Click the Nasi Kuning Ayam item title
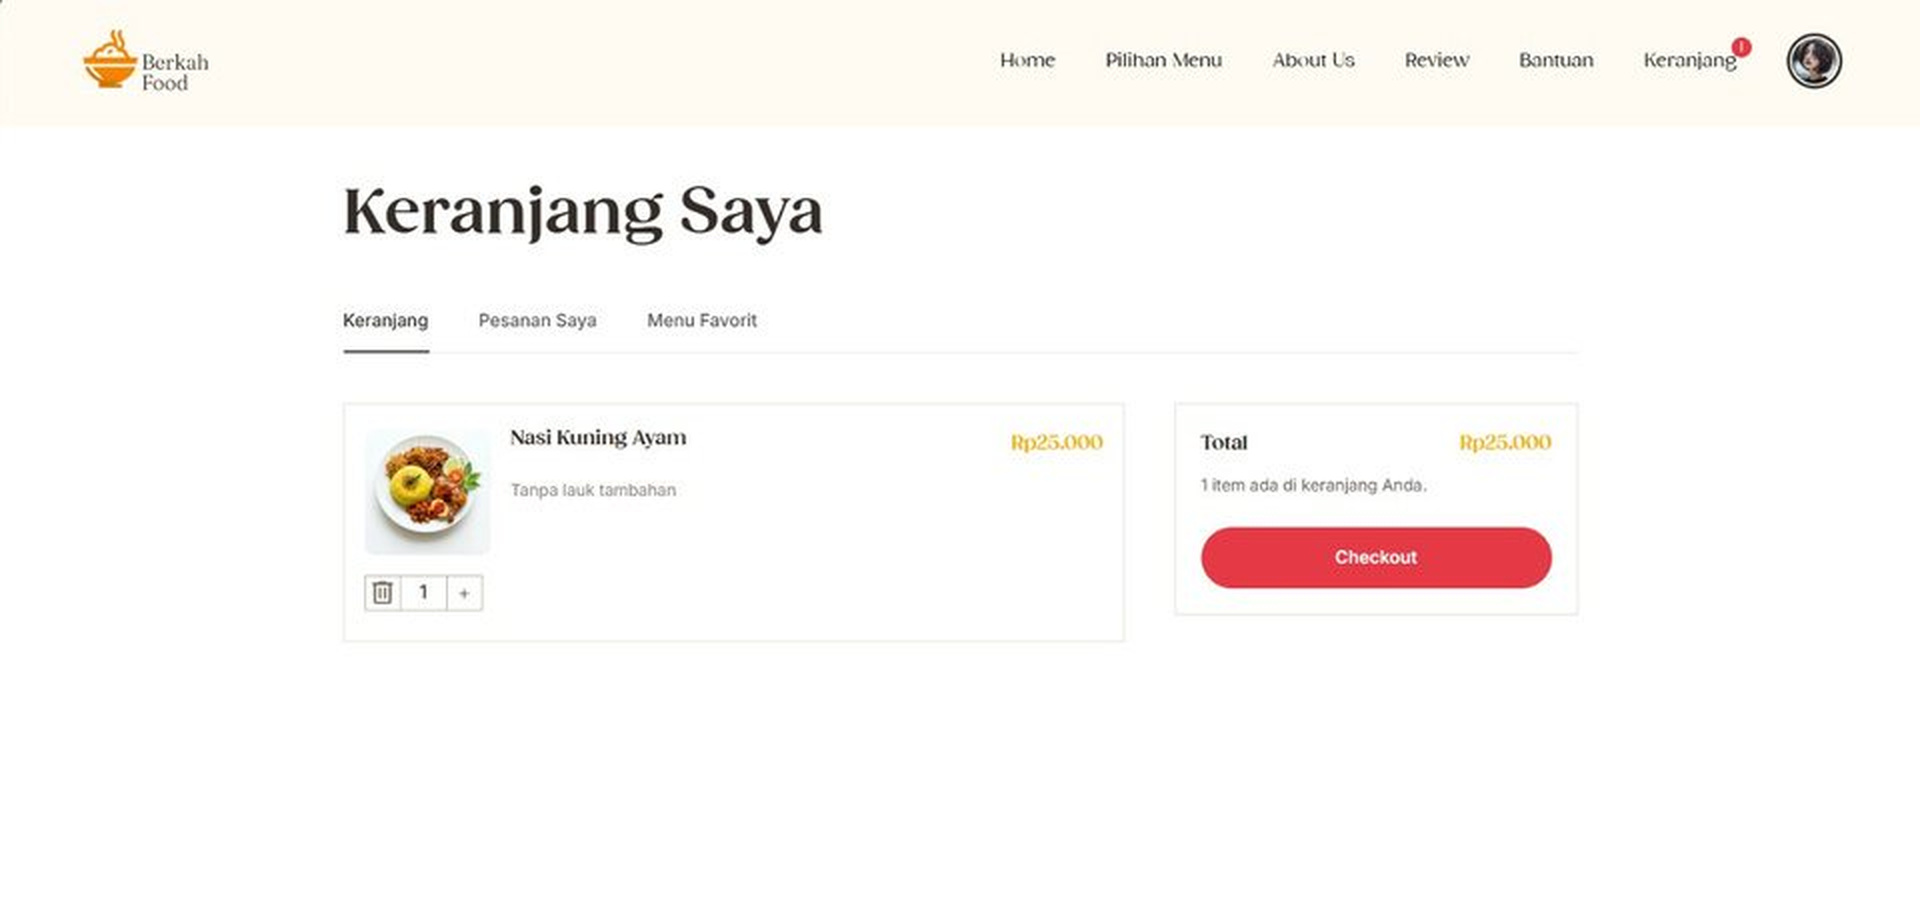1920x902 pixels. pyautogui.click(x=598, y=438)
